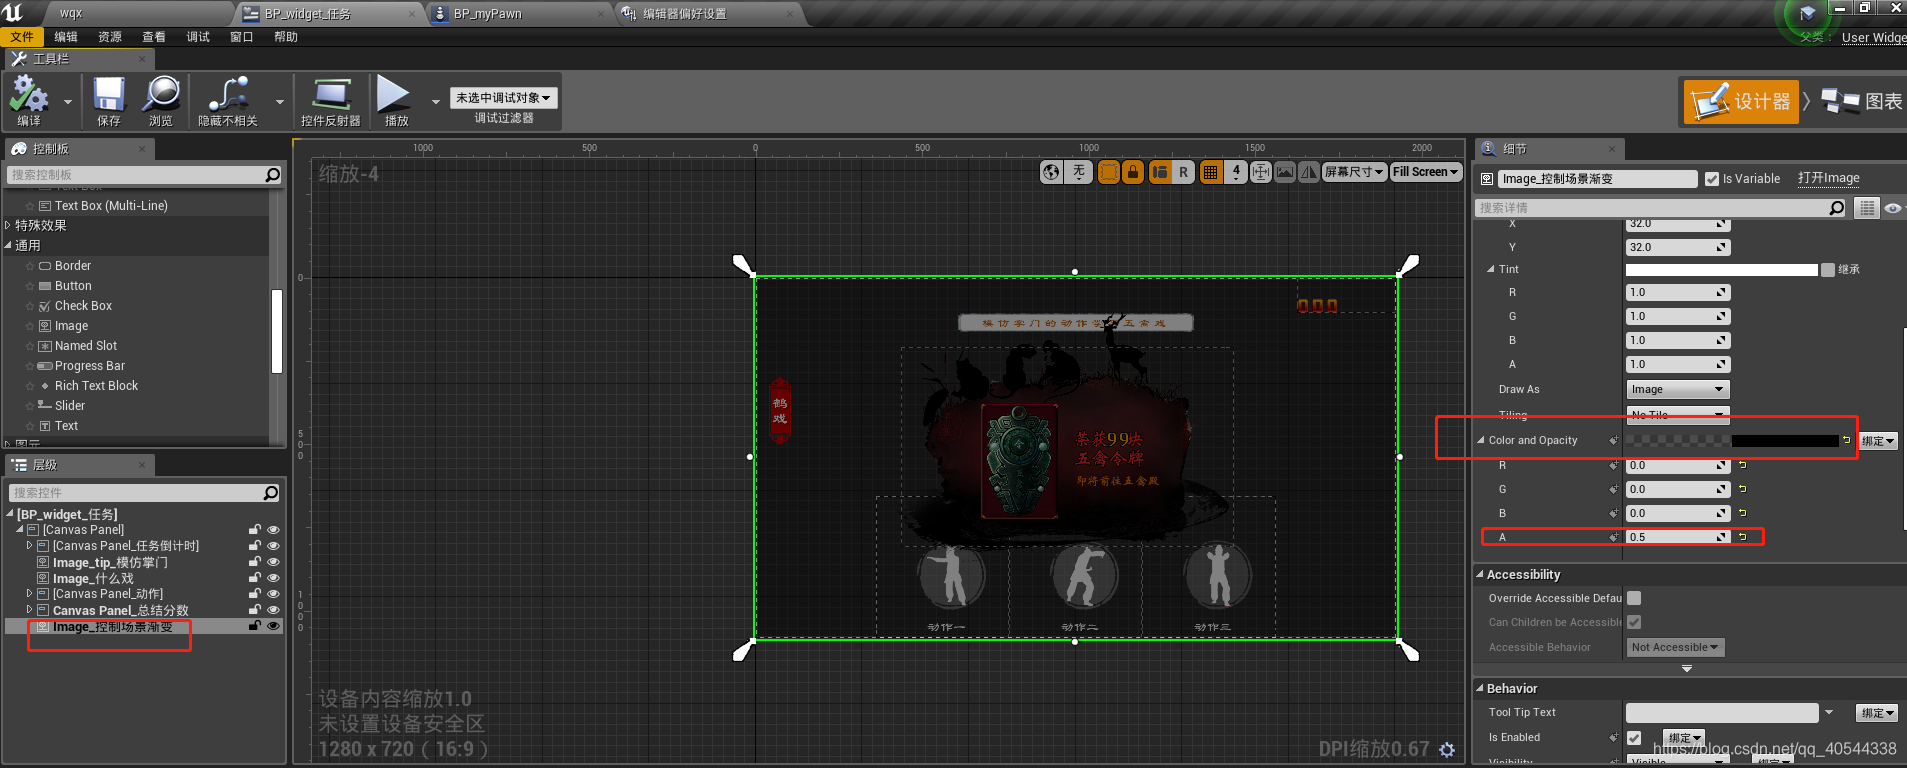Click the 保存 save icon
Image resolution: width=1907 pixels, height=768 pixels.
click(x=109, y=95)
